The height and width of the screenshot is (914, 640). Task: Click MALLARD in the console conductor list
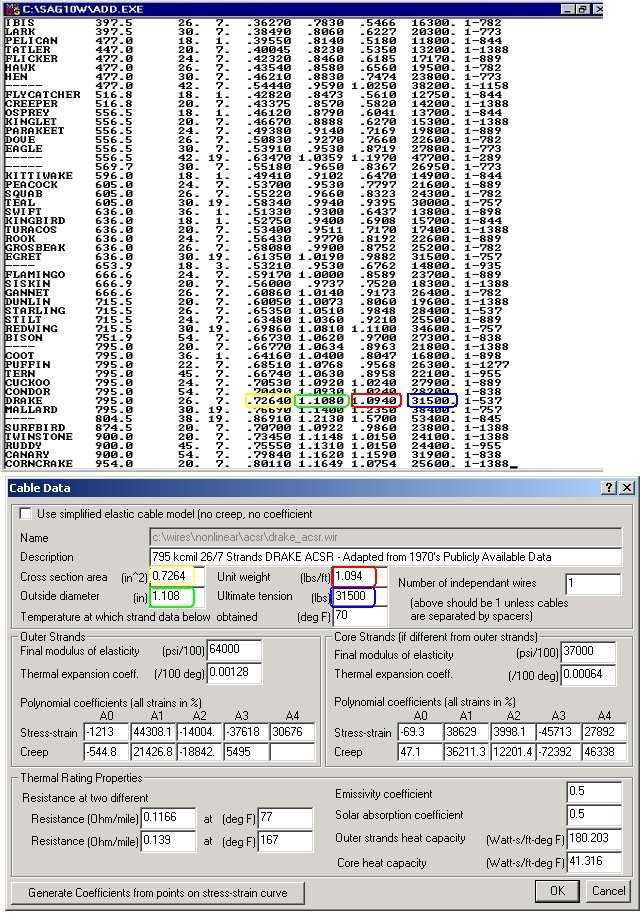pos(31,410)
